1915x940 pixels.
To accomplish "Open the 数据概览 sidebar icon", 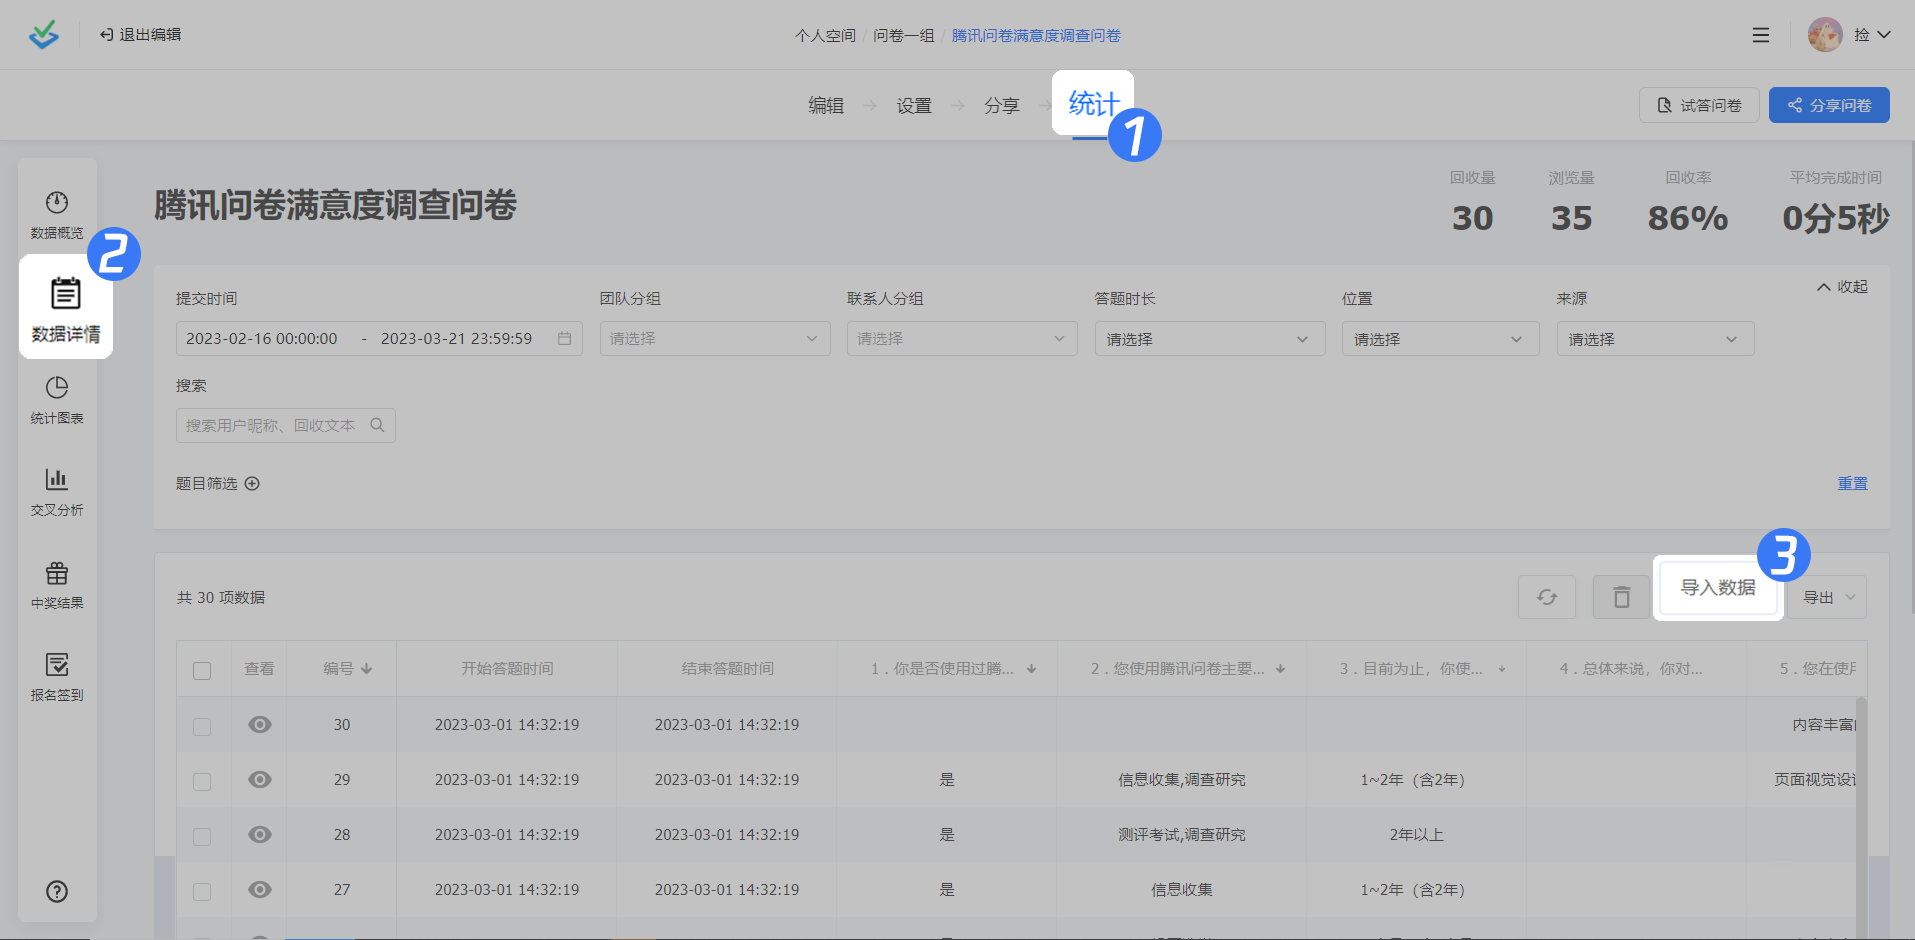I will click(57, 204).
